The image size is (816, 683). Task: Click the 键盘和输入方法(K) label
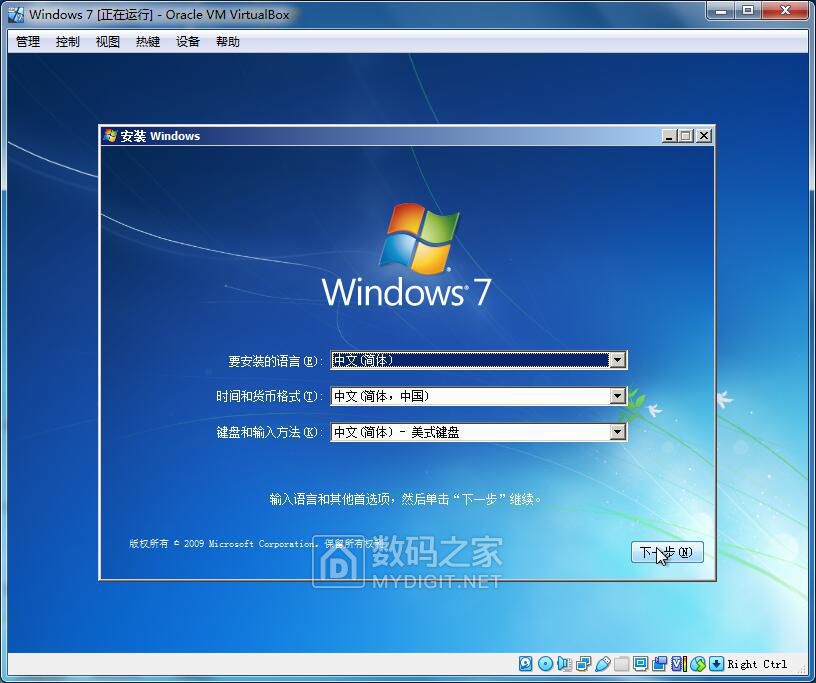pyautogui.click(x=269, y=433)
